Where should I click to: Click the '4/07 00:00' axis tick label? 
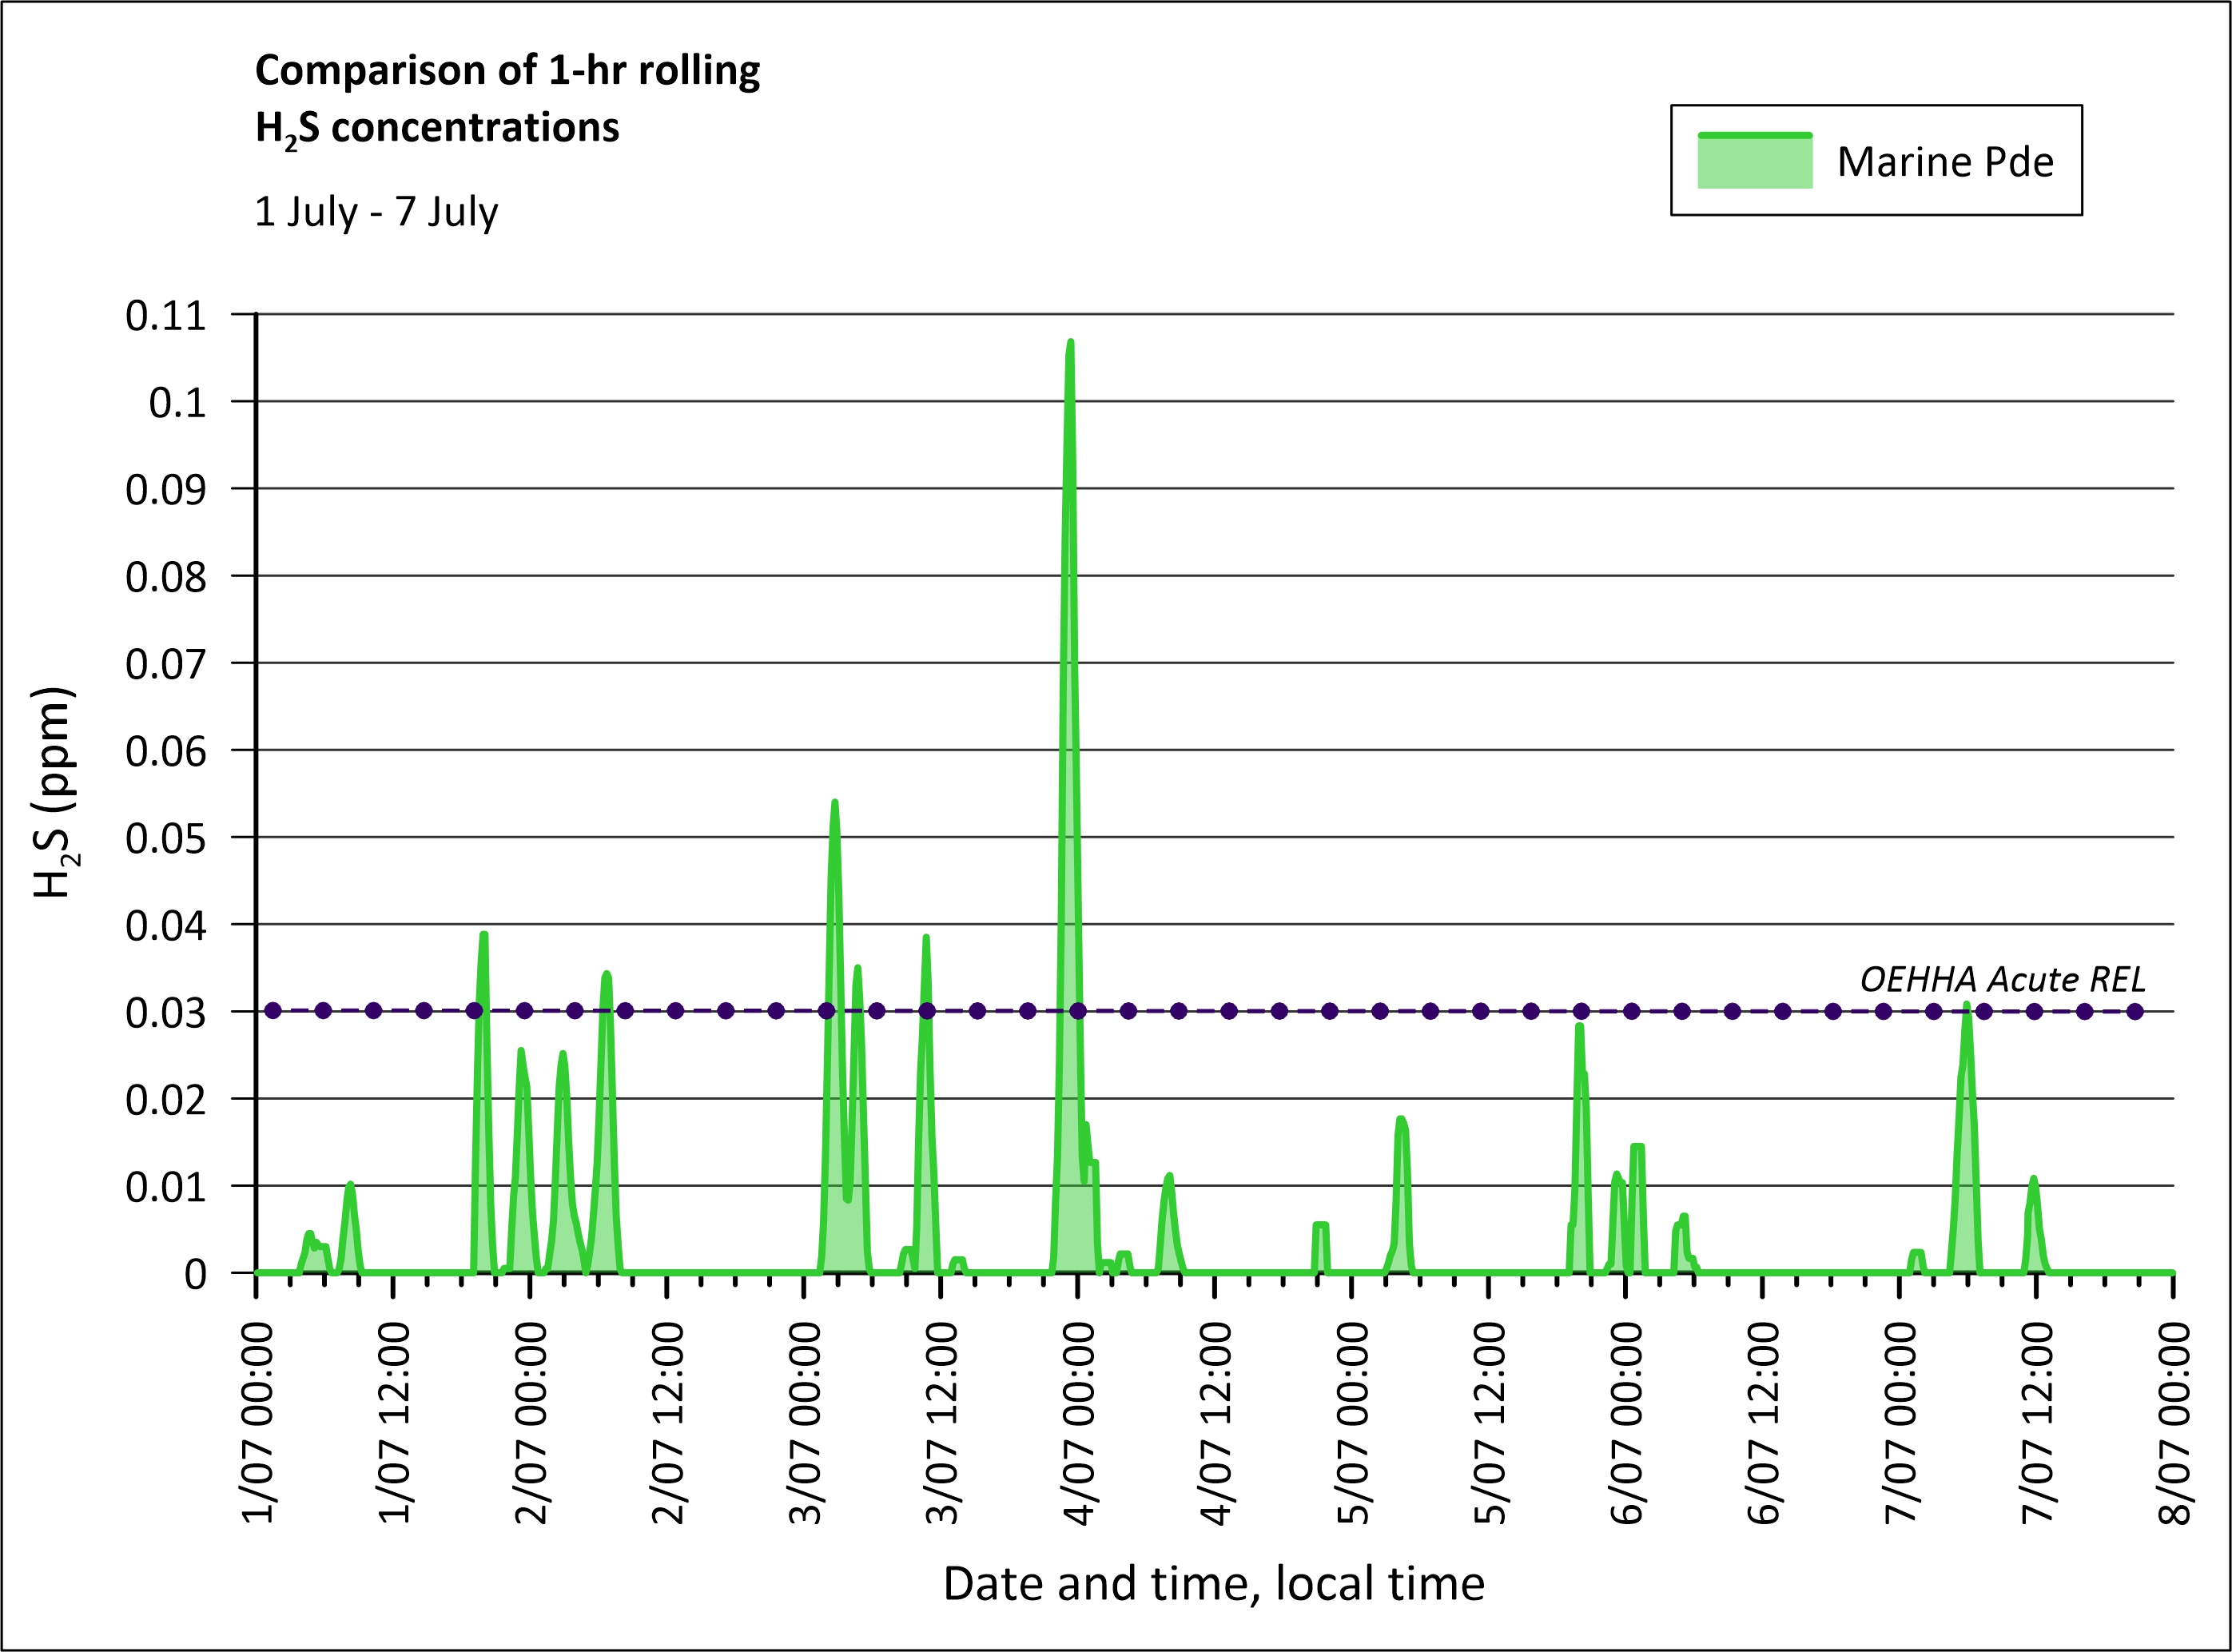click(x=1078, y=1422)
